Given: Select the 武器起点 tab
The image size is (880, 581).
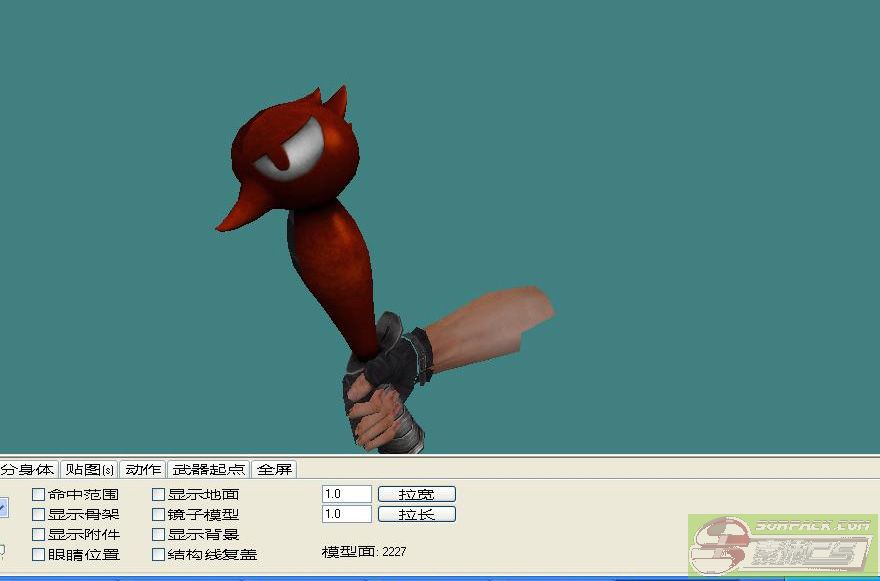Looking at the screenshot, I should (x=208, y=469).
